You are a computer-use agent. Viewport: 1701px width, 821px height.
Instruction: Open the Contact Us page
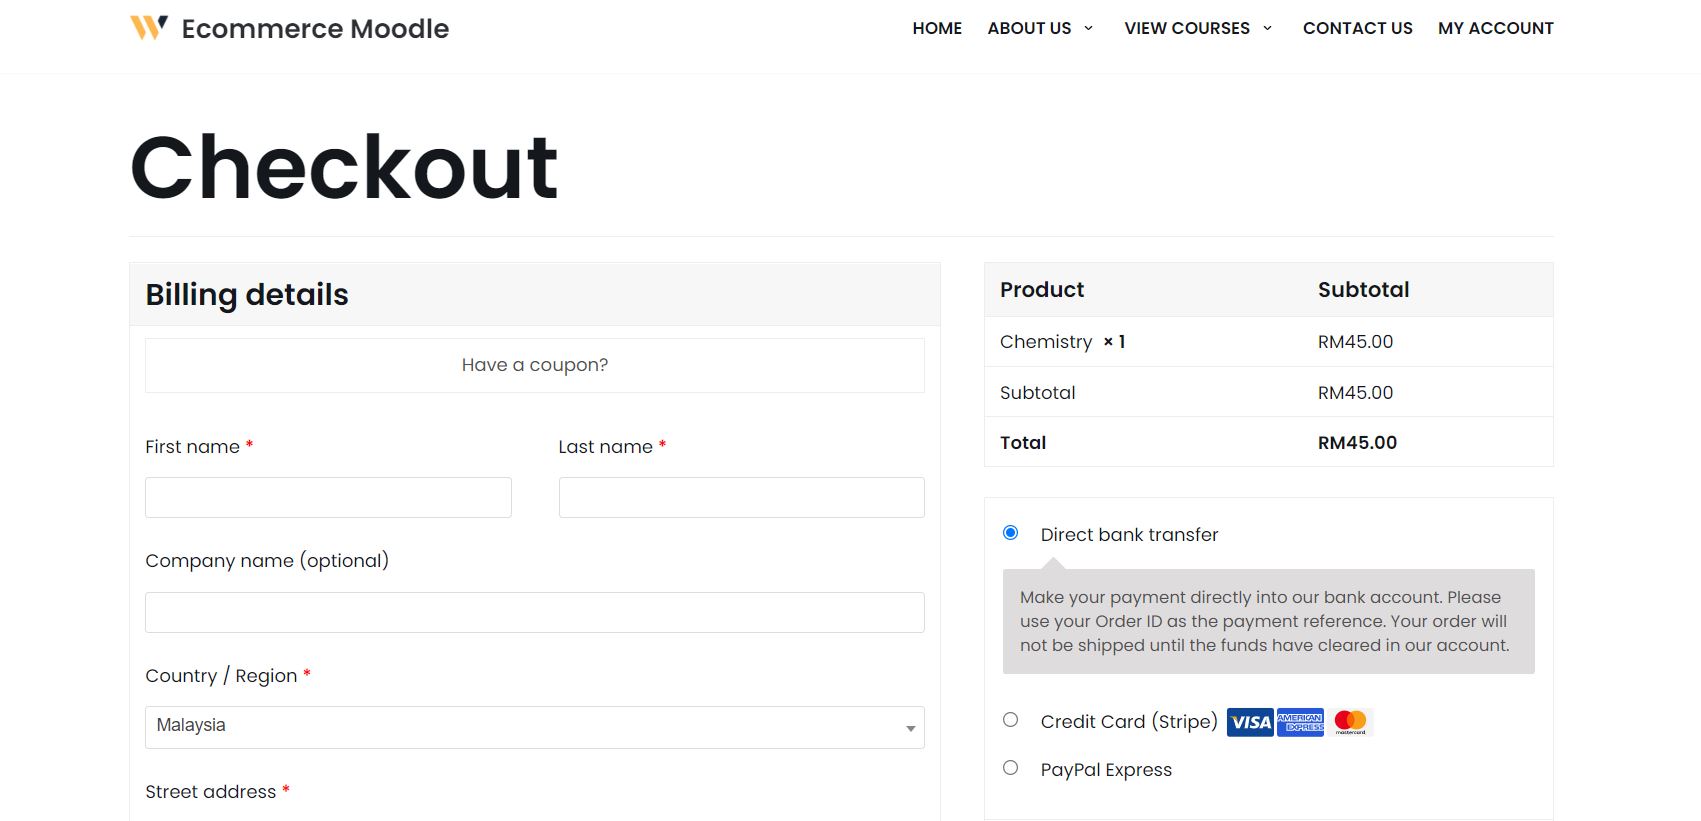pos(1357,28)
